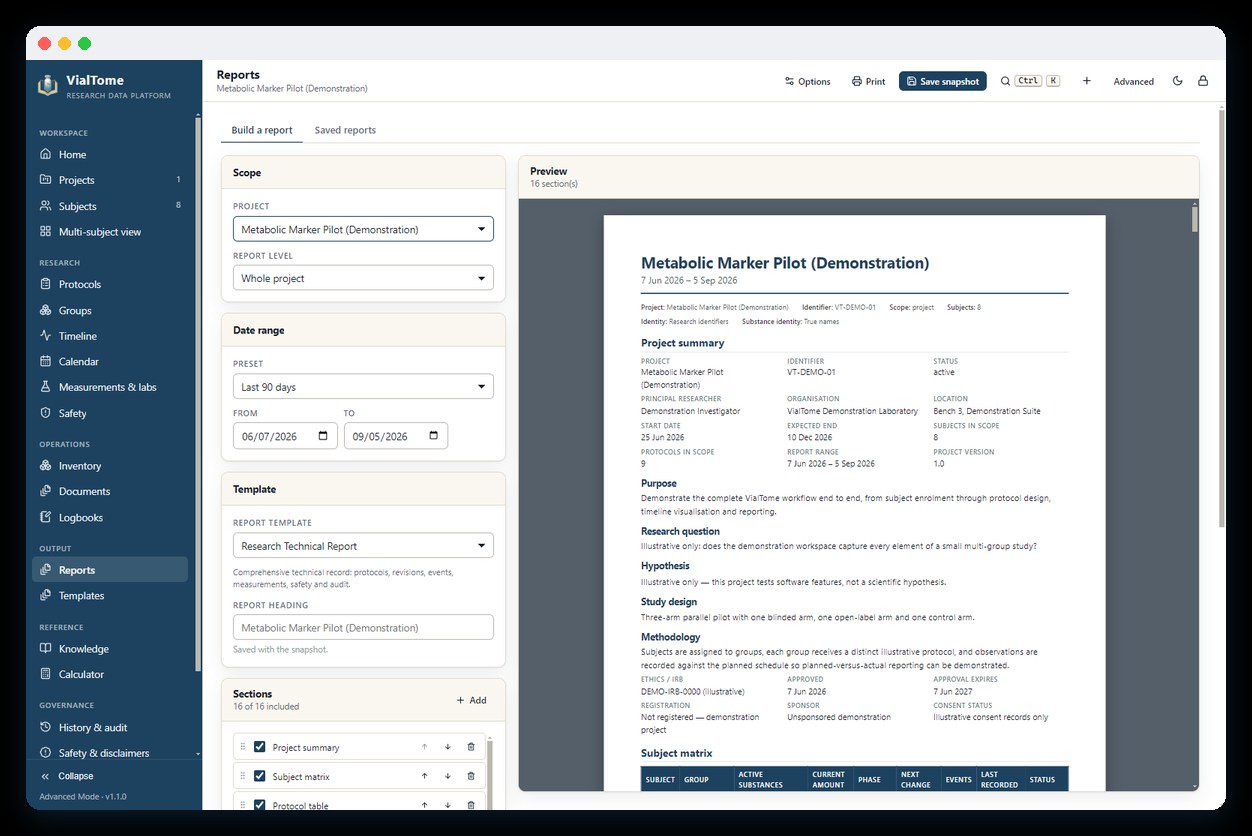The image size is (1252, 836).
Task: Open Measurements & labs
Action: [x=111, y=387]
